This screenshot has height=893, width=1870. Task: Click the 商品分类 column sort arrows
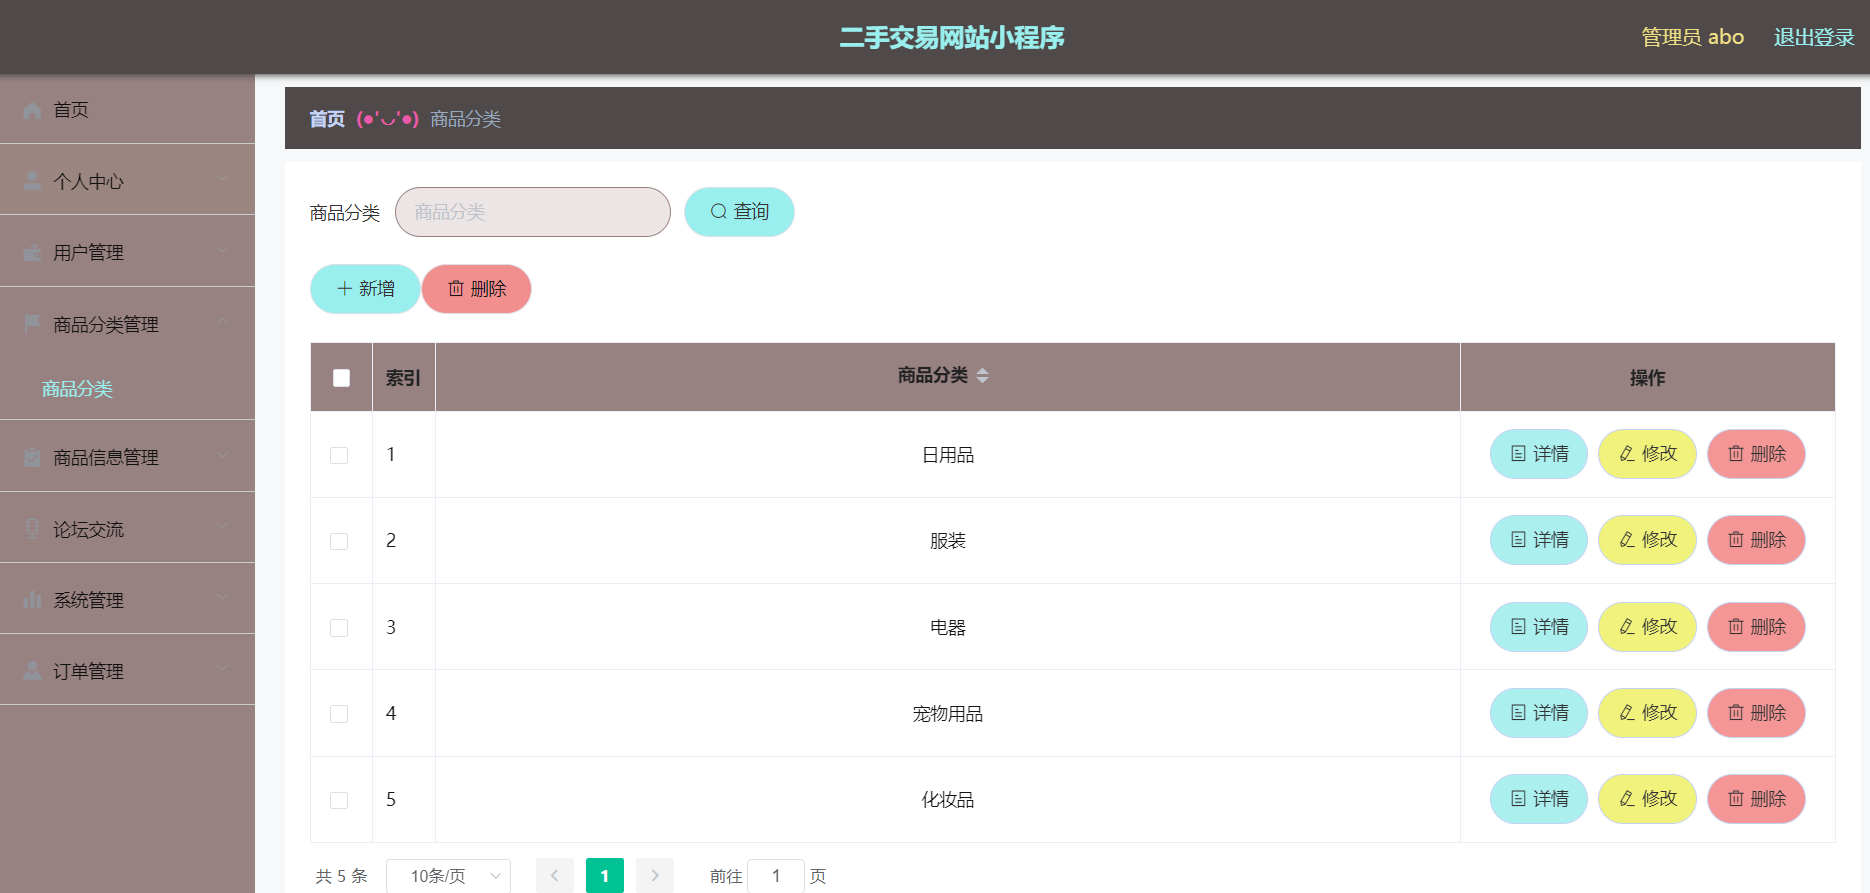click(x=982, y=376)
